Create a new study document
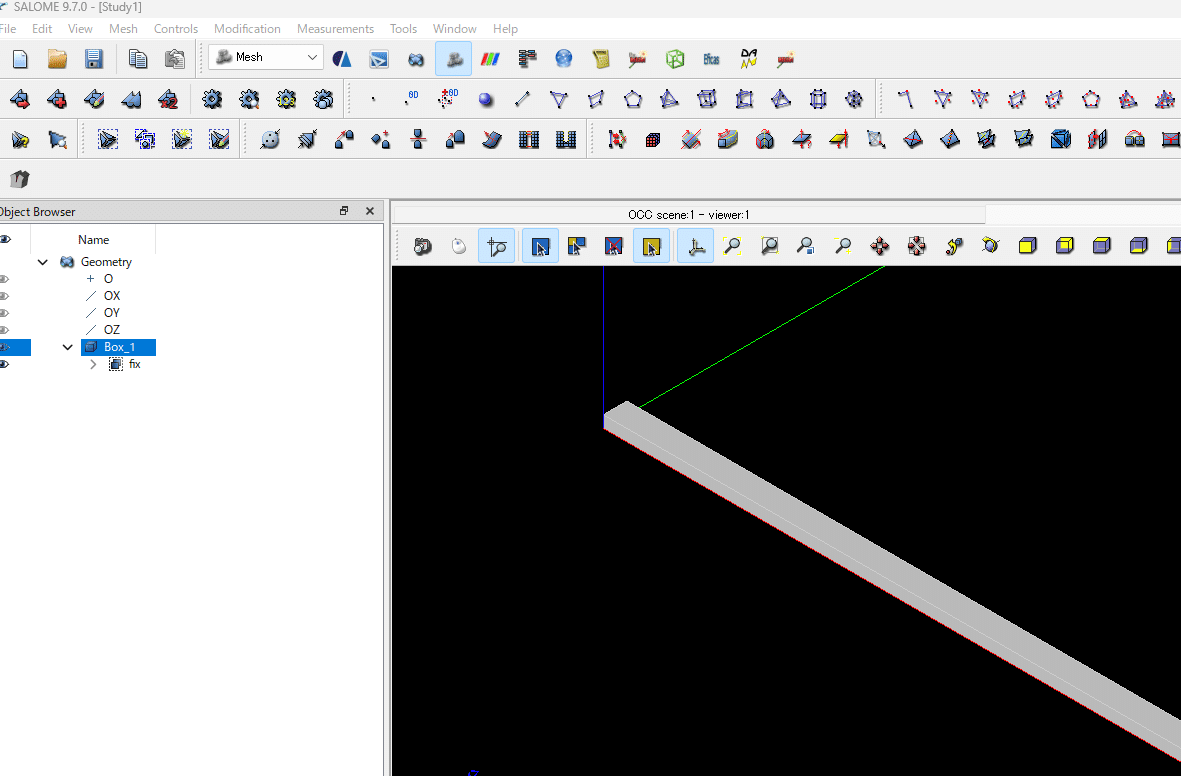The width and height of the screenshot is (1181, 776). [x=20, y=59]
